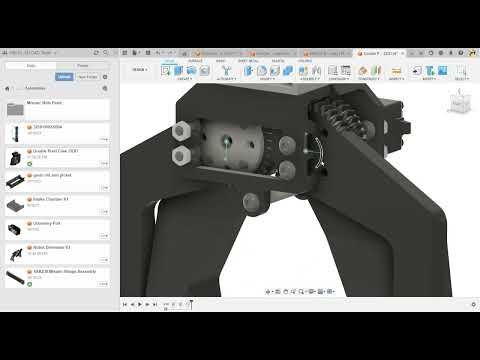The image size is (480, 360).
Task: Select the Combine tool in Modify
Action: pos(288,70)
